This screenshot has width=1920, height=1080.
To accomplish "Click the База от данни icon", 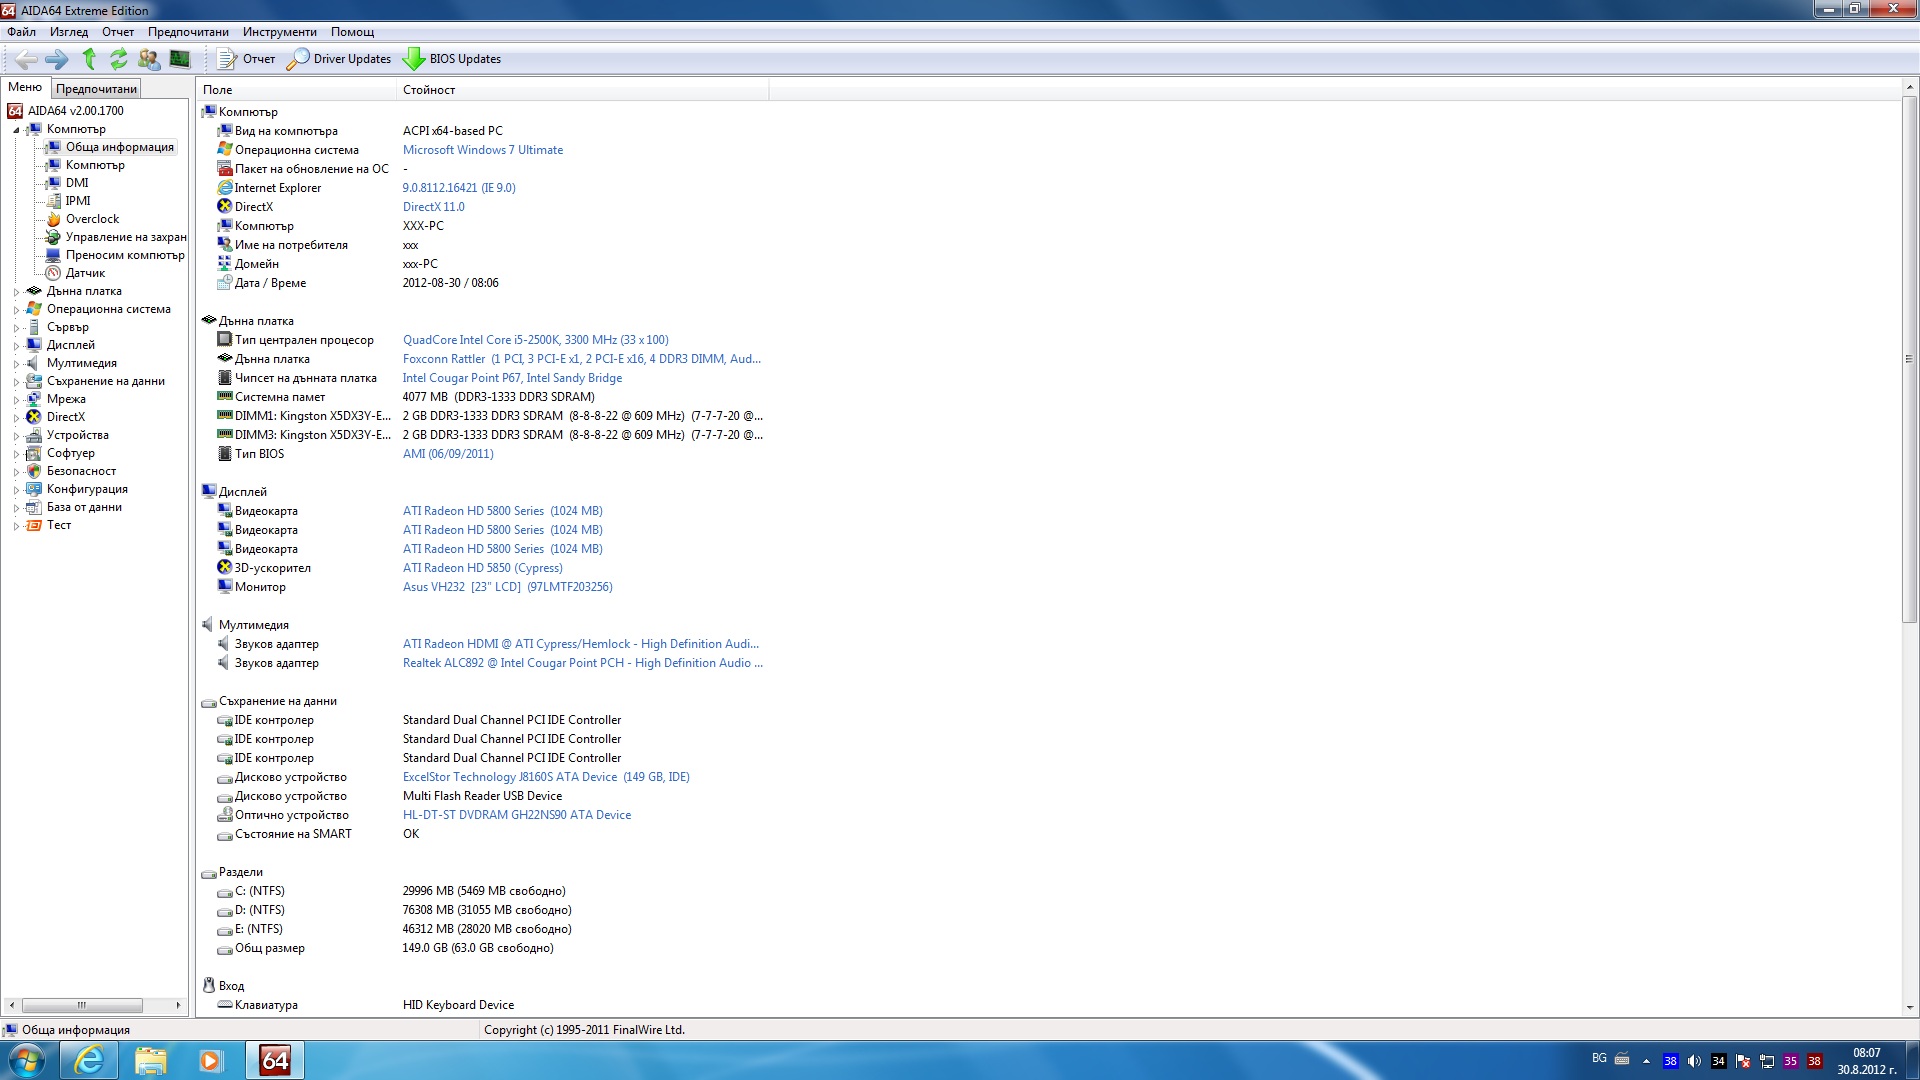I will pyautogui.click(x=34, y=507).
